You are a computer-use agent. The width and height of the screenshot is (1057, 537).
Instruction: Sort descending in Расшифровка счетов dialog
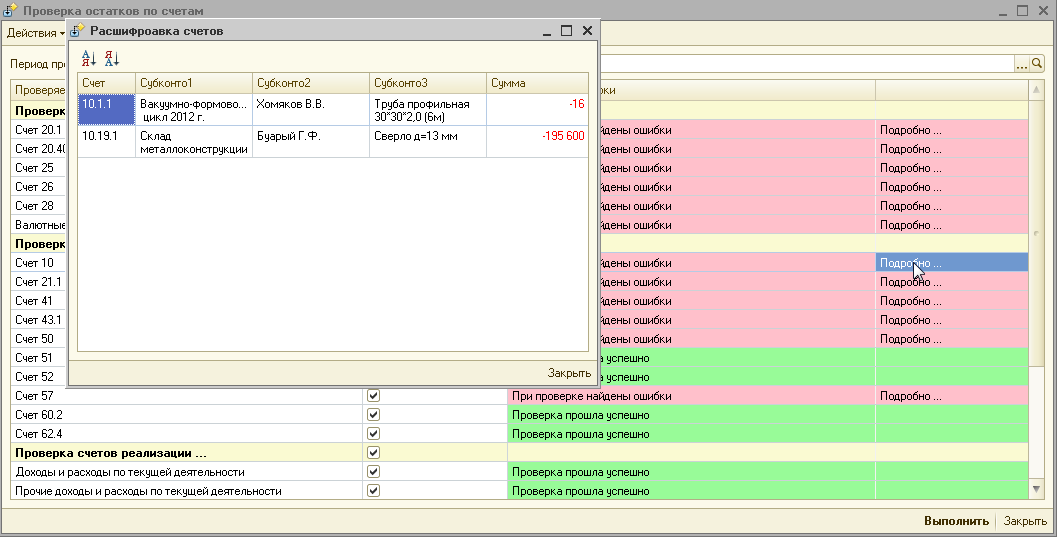coord(111,59)
